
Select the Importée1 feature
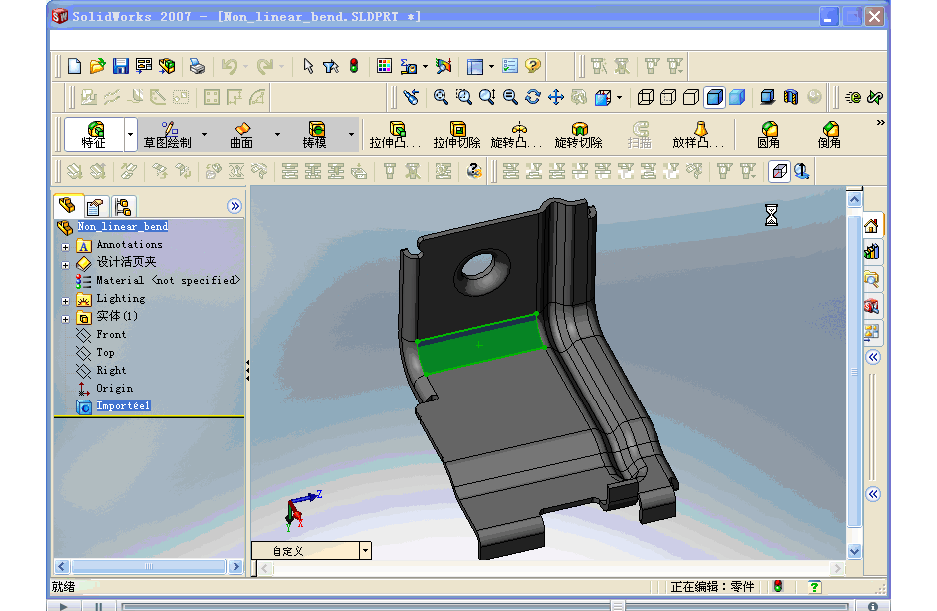click(x=123, y=405)
